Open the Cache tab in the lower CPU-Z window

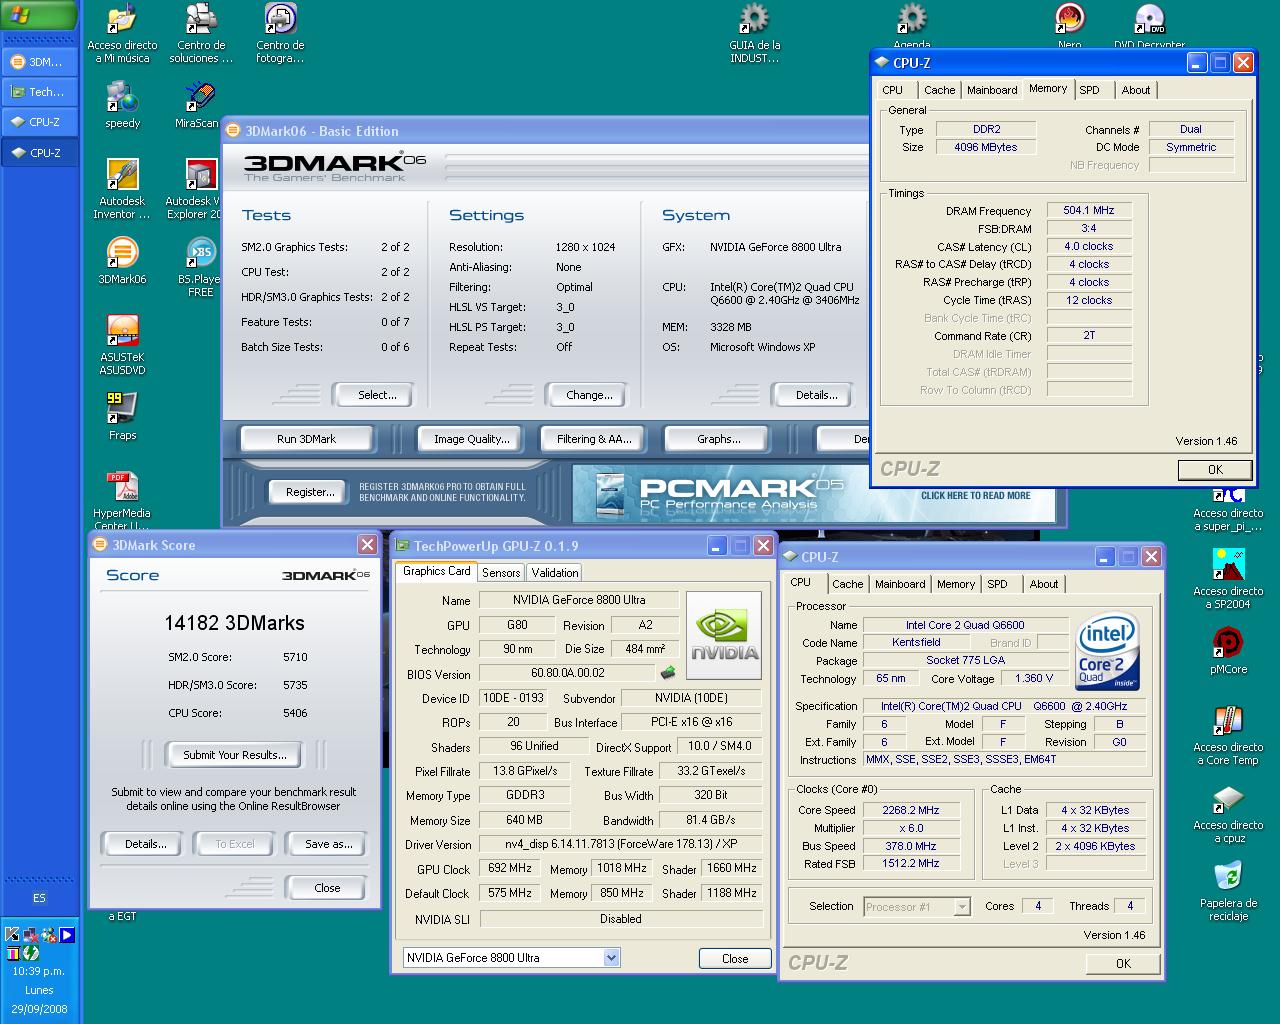point(848,584)
